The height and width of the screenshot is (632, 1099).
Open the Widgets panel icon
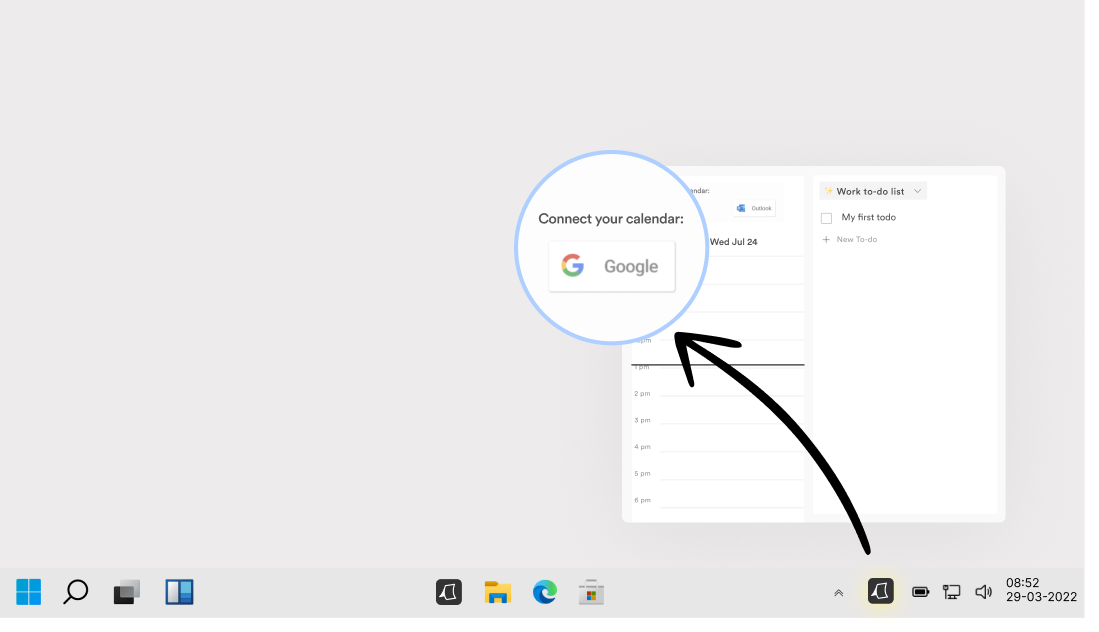click(x=179, y=592)
